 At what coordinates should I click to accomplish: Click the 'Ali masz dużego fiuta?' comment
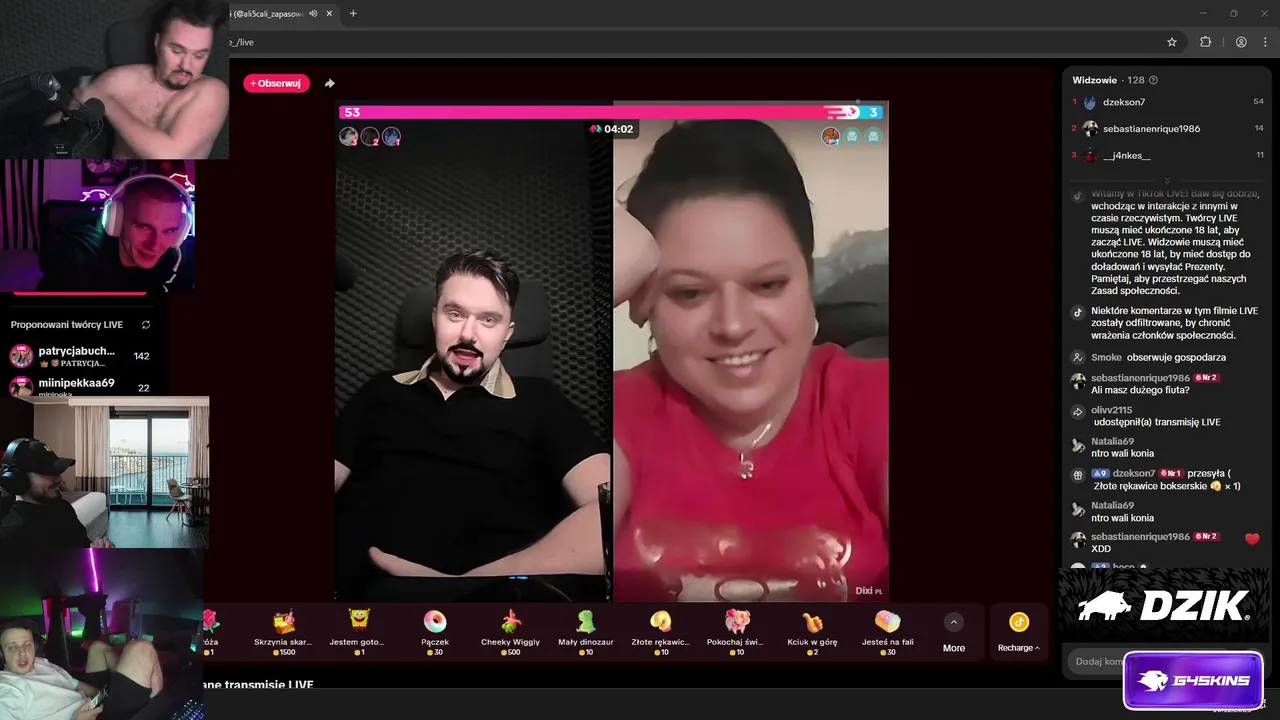1140,390
